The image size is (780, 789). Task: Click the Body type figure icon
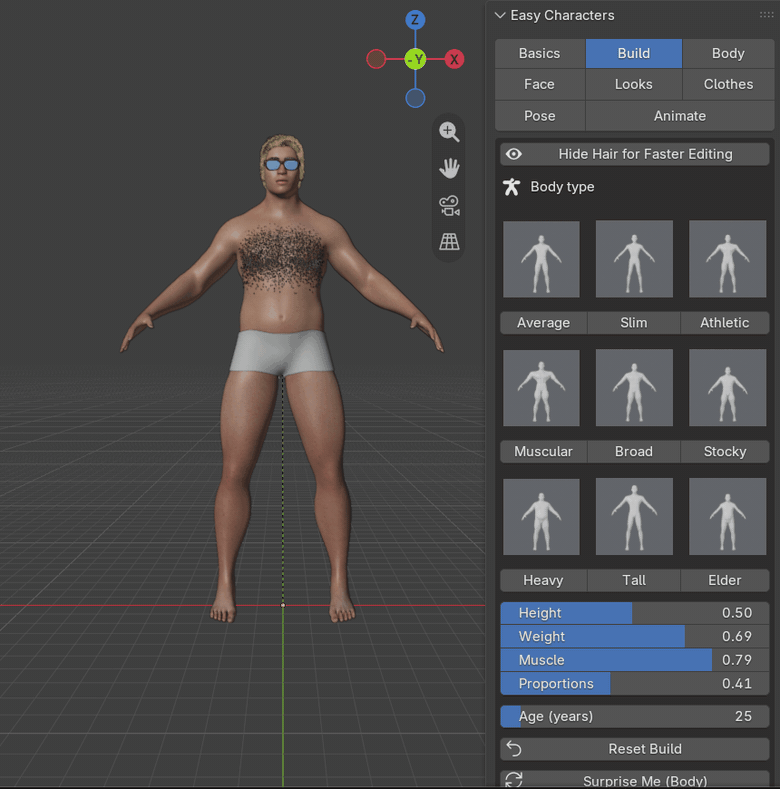pos(511,187)
